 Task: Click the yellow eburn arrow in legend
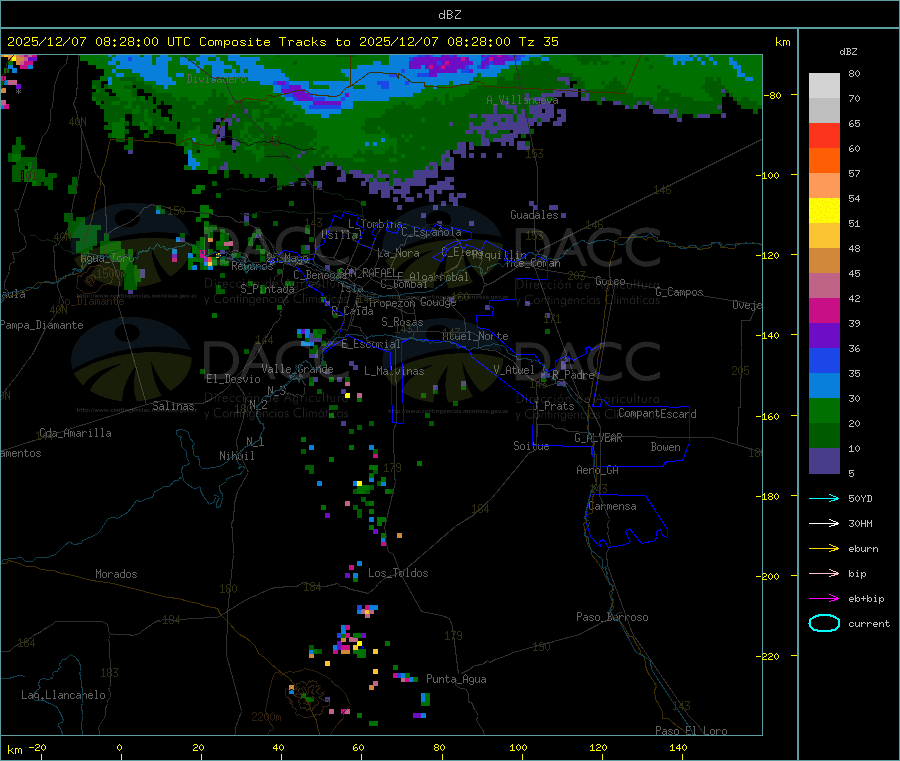point(824,548)
